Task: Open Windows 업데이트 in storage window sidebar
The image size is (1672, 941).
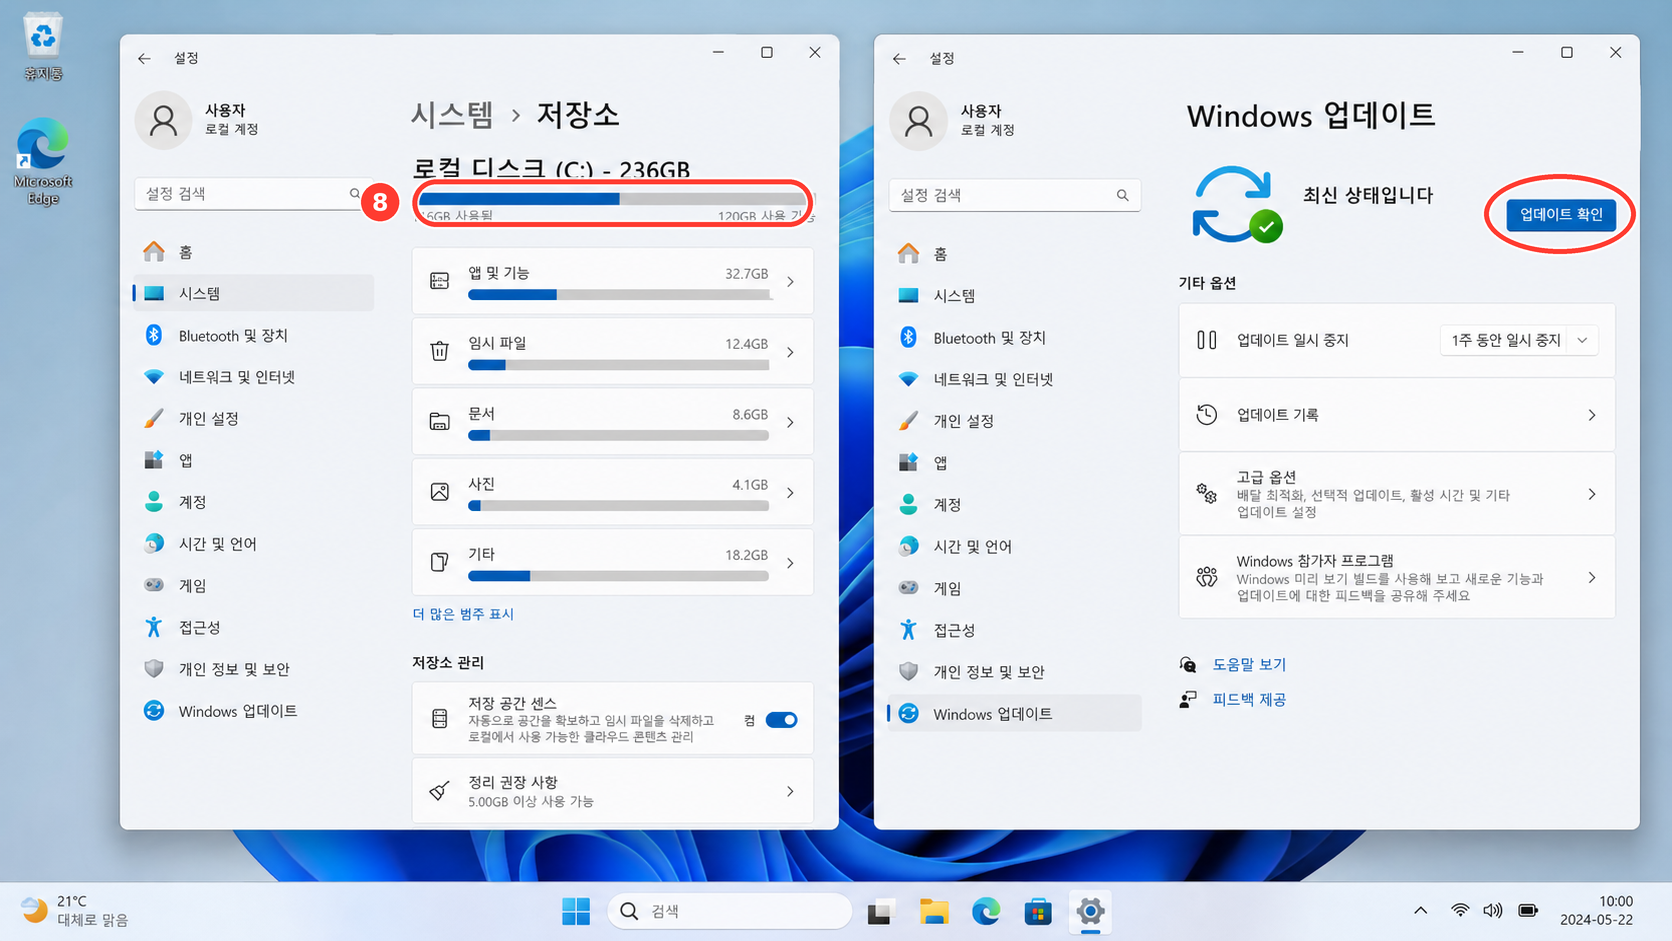Action: coord(253,711)
